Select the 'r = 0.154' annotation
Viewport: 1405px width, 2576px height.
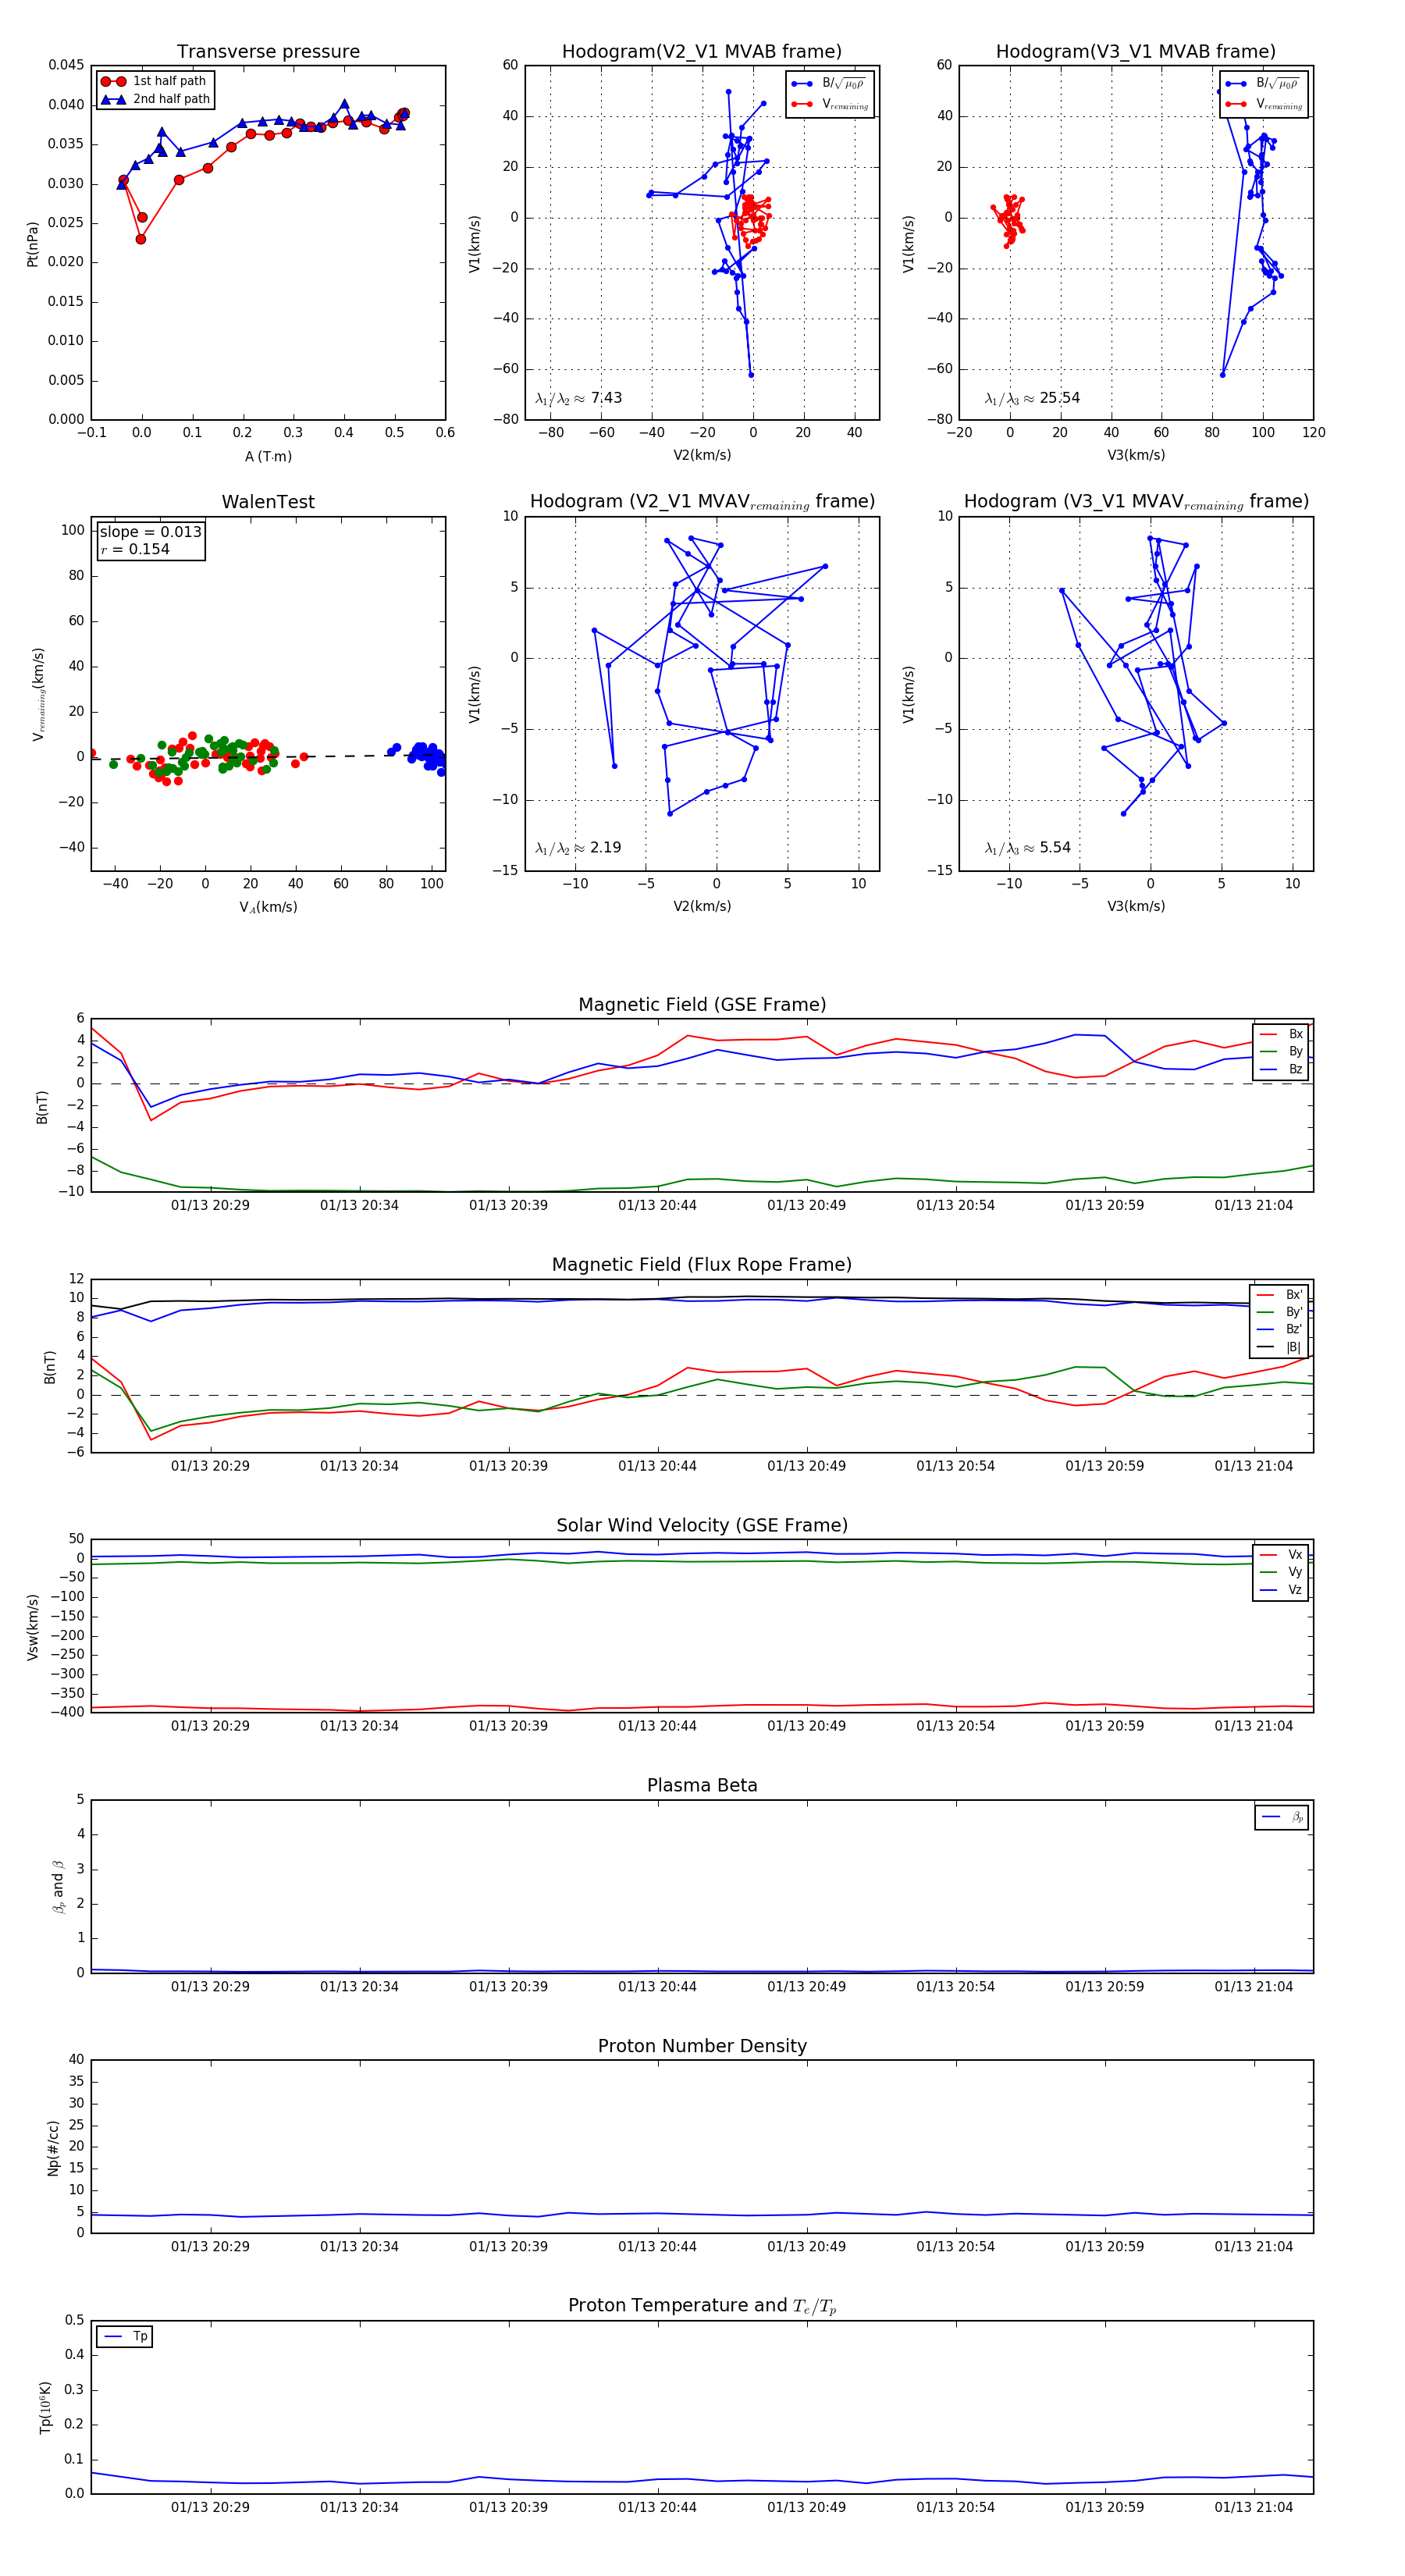tap(135, 549)
